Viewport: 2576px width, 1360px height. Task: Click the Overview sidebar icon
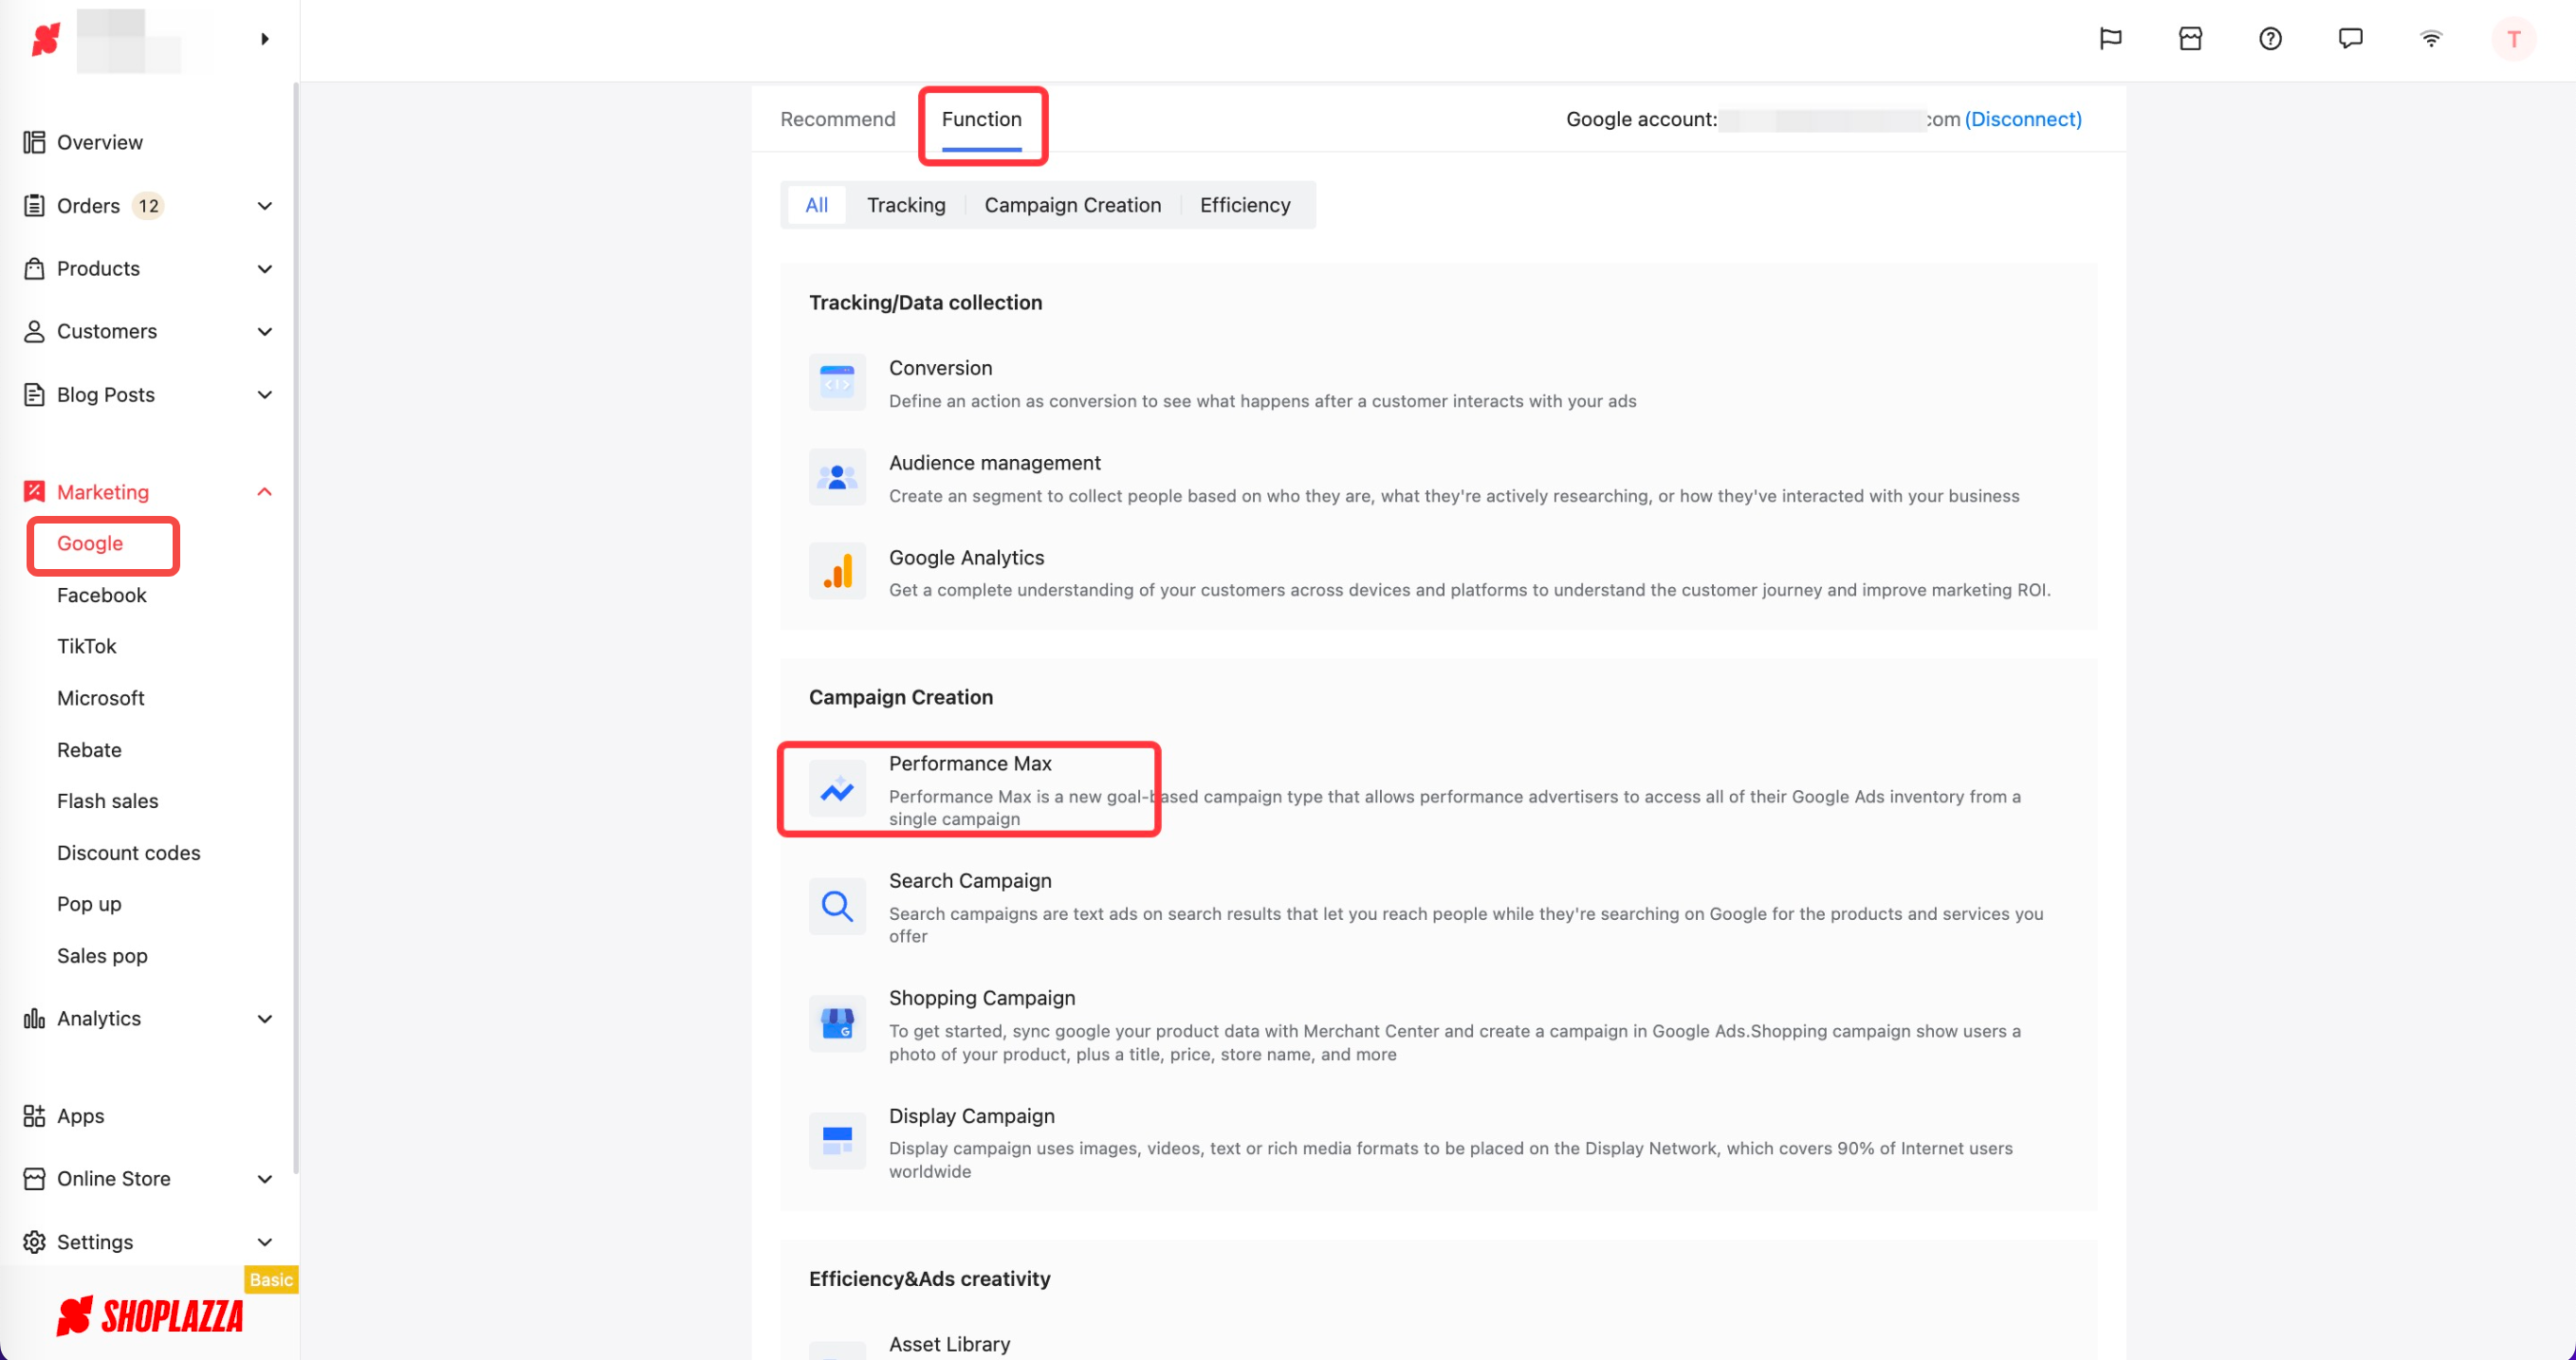(x=34, y=142)
